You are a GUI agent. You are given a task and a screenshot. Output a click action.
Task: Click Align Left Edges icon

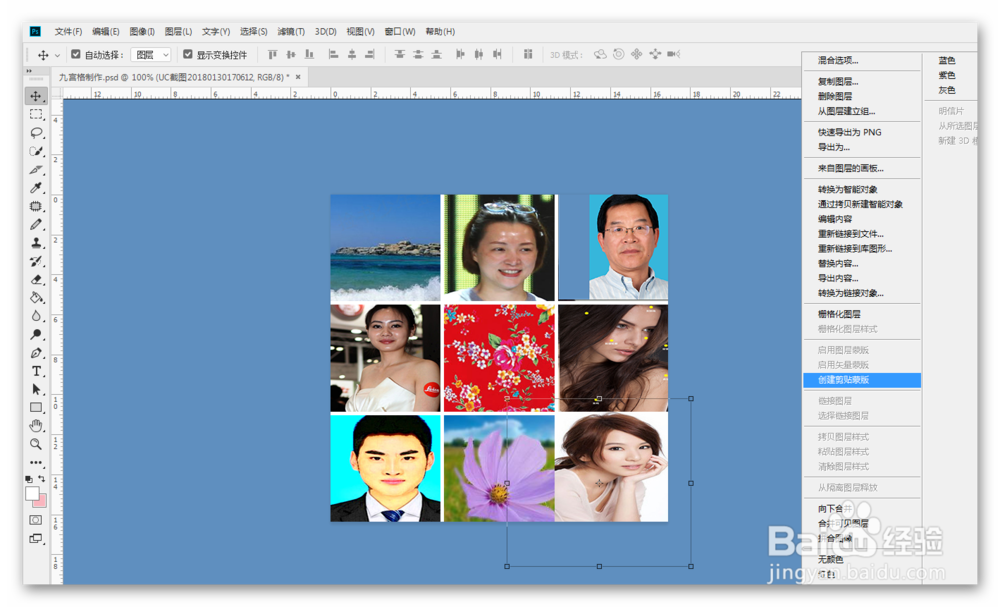[333, 55]
